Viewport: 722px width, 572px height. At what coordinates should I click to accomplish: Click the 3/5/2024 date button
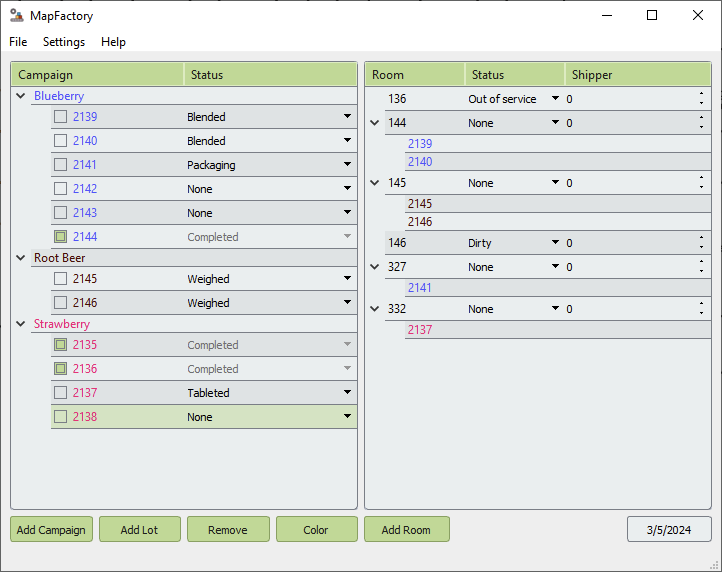pyautogui.click(x=669, y=529)
